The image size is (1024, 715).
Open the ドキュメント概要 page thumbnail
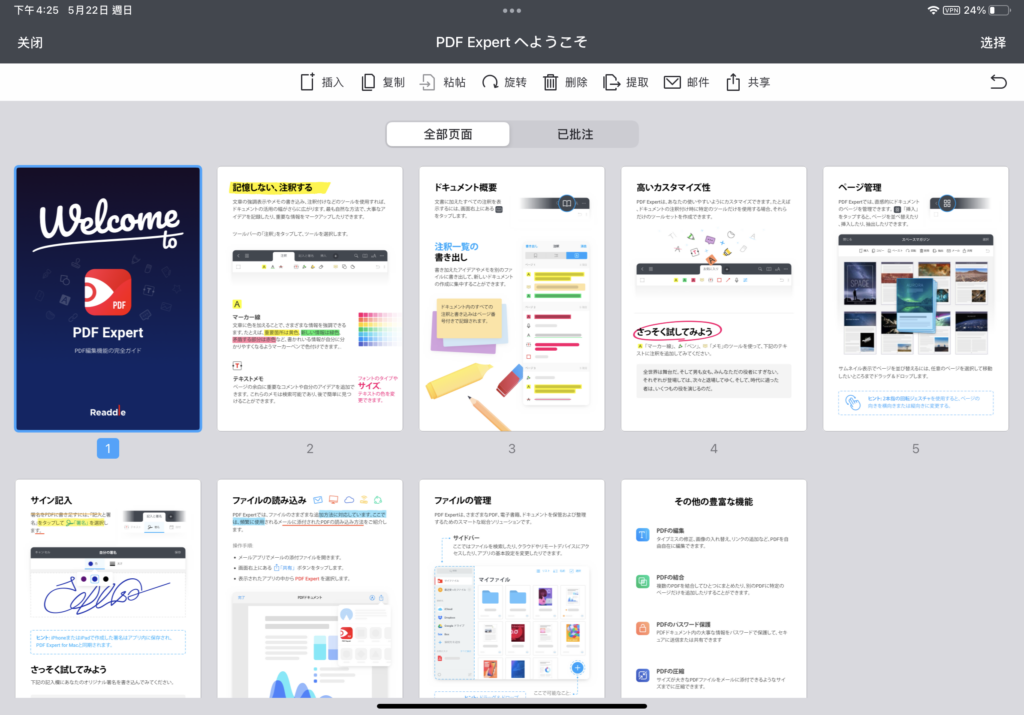tap(512, 299)
